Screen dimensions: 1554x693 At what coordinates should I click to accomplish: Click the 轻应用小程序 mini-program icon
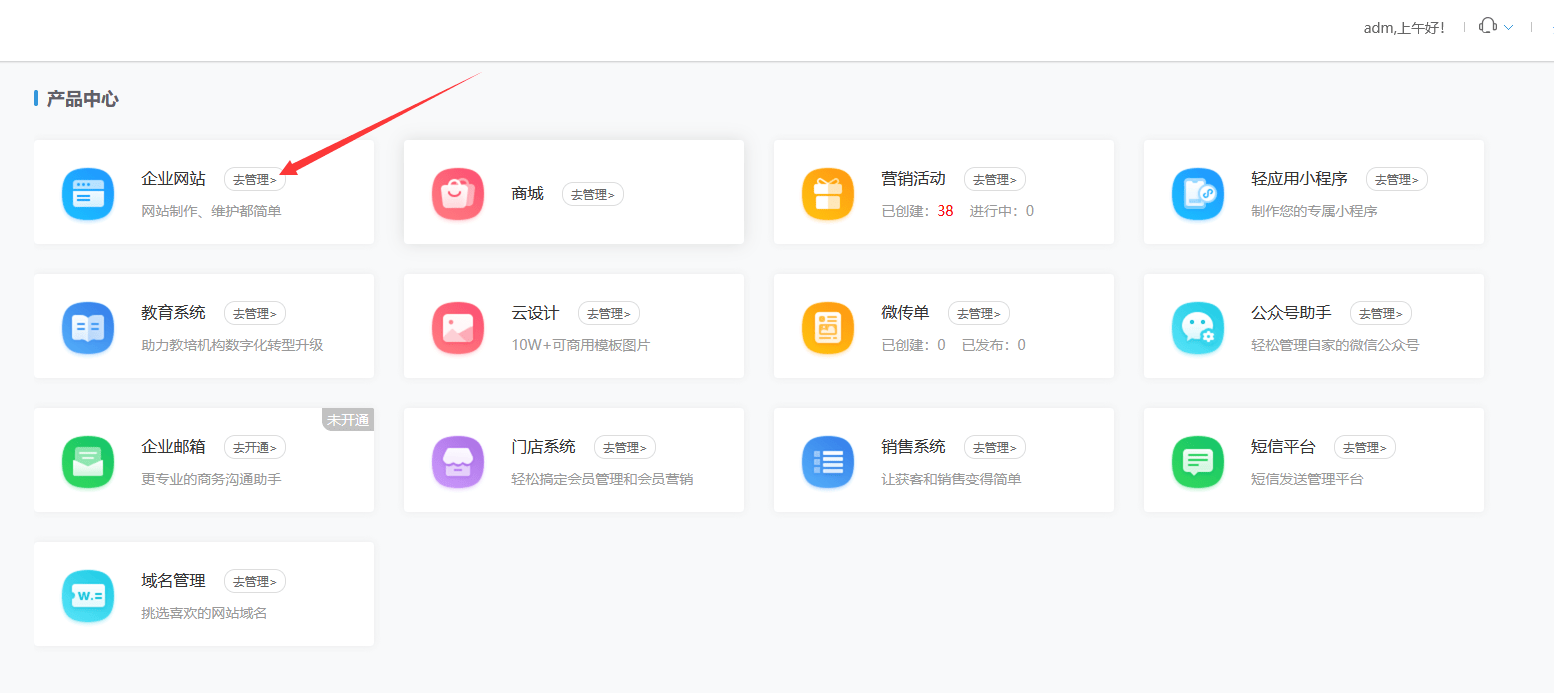[x=1198, y=193]
